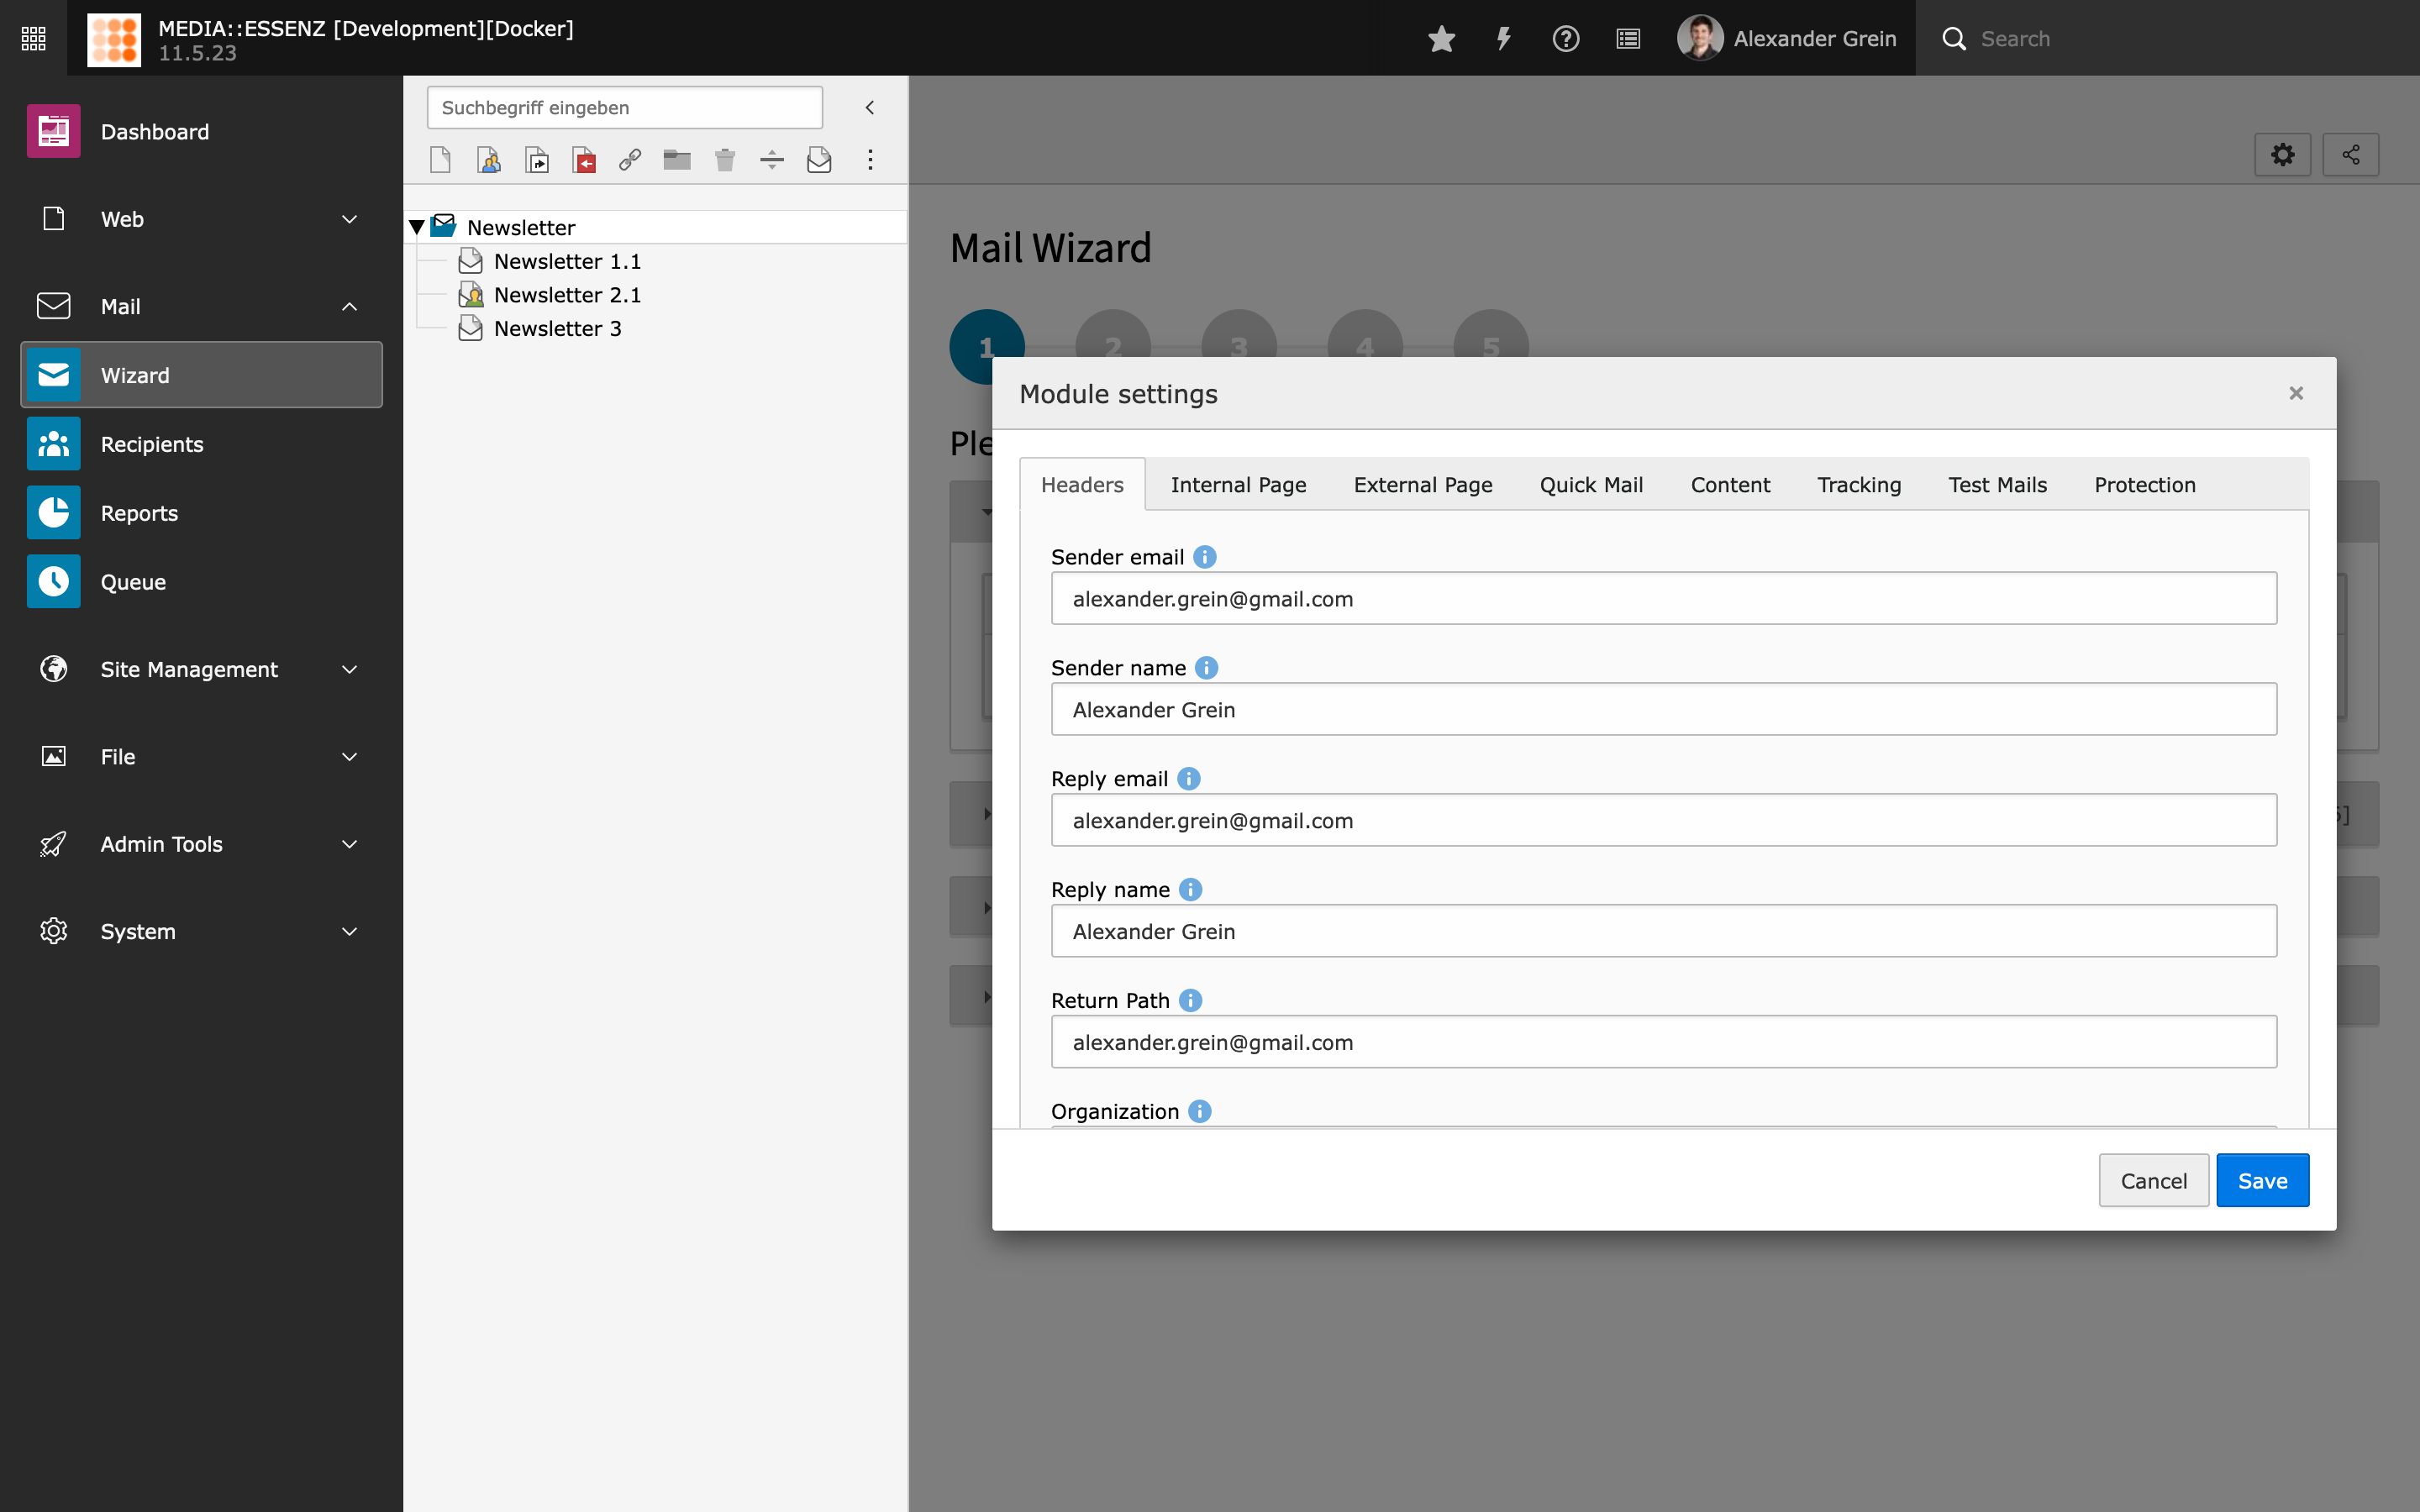Open the application grid menu icon
Screen dimensions: 2420x1512
coord(33,38)
